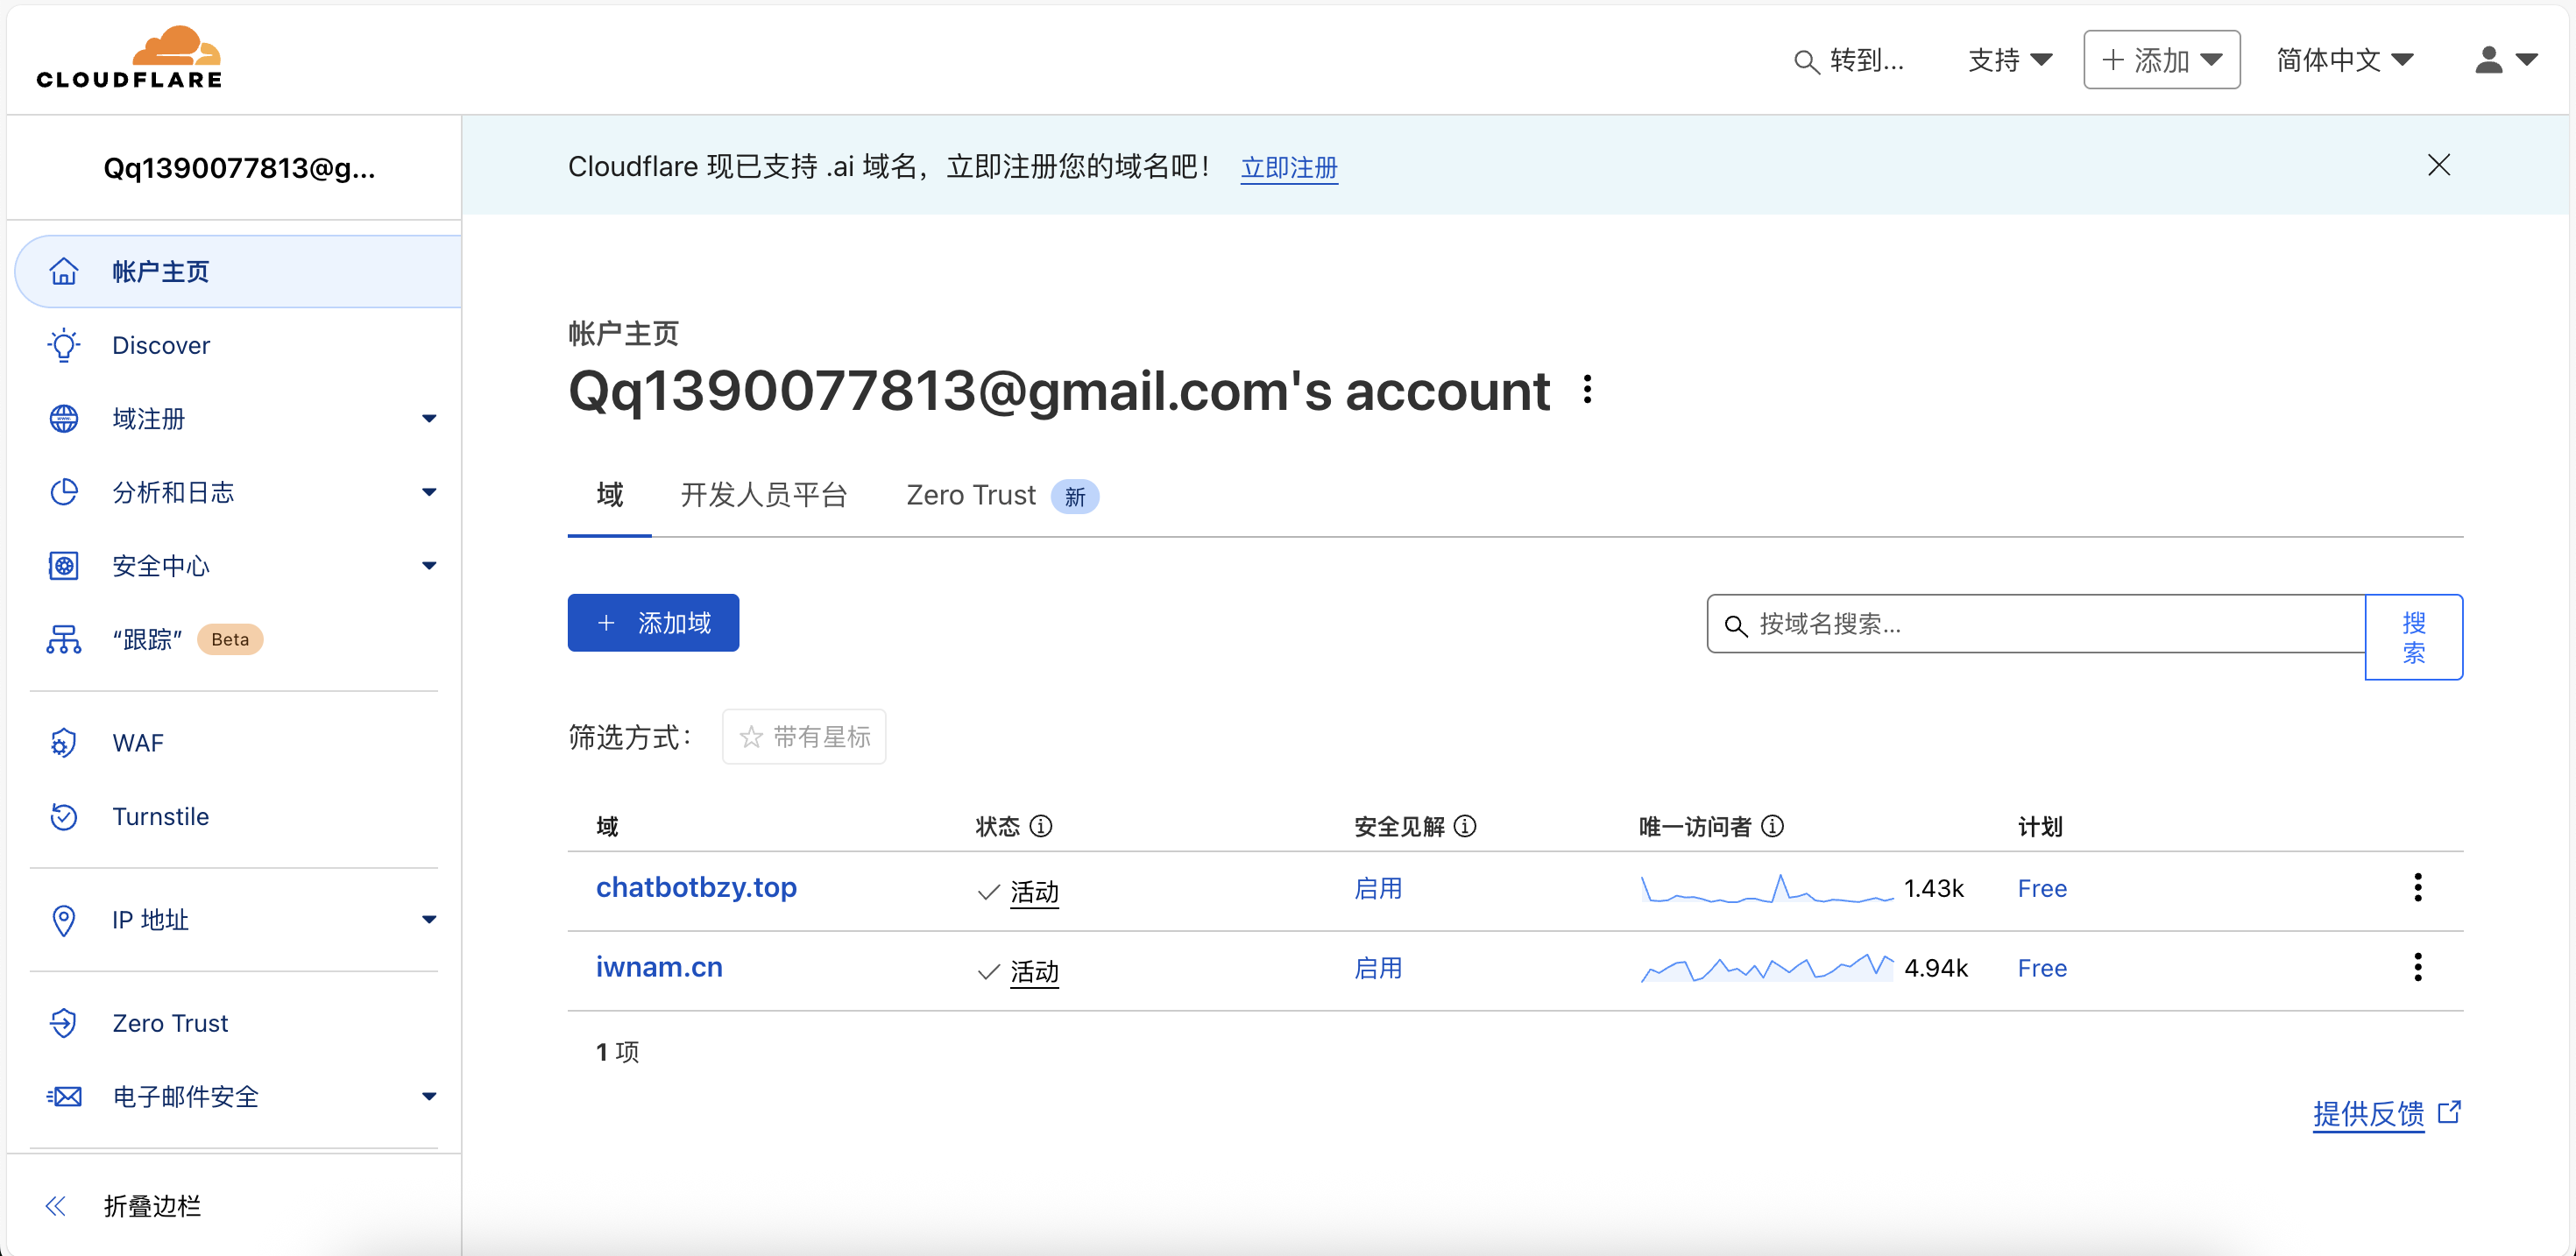Click the Beta badge next to 跟踪
The height and width of the screenshot is (1256, 2576).
(230, 639)
